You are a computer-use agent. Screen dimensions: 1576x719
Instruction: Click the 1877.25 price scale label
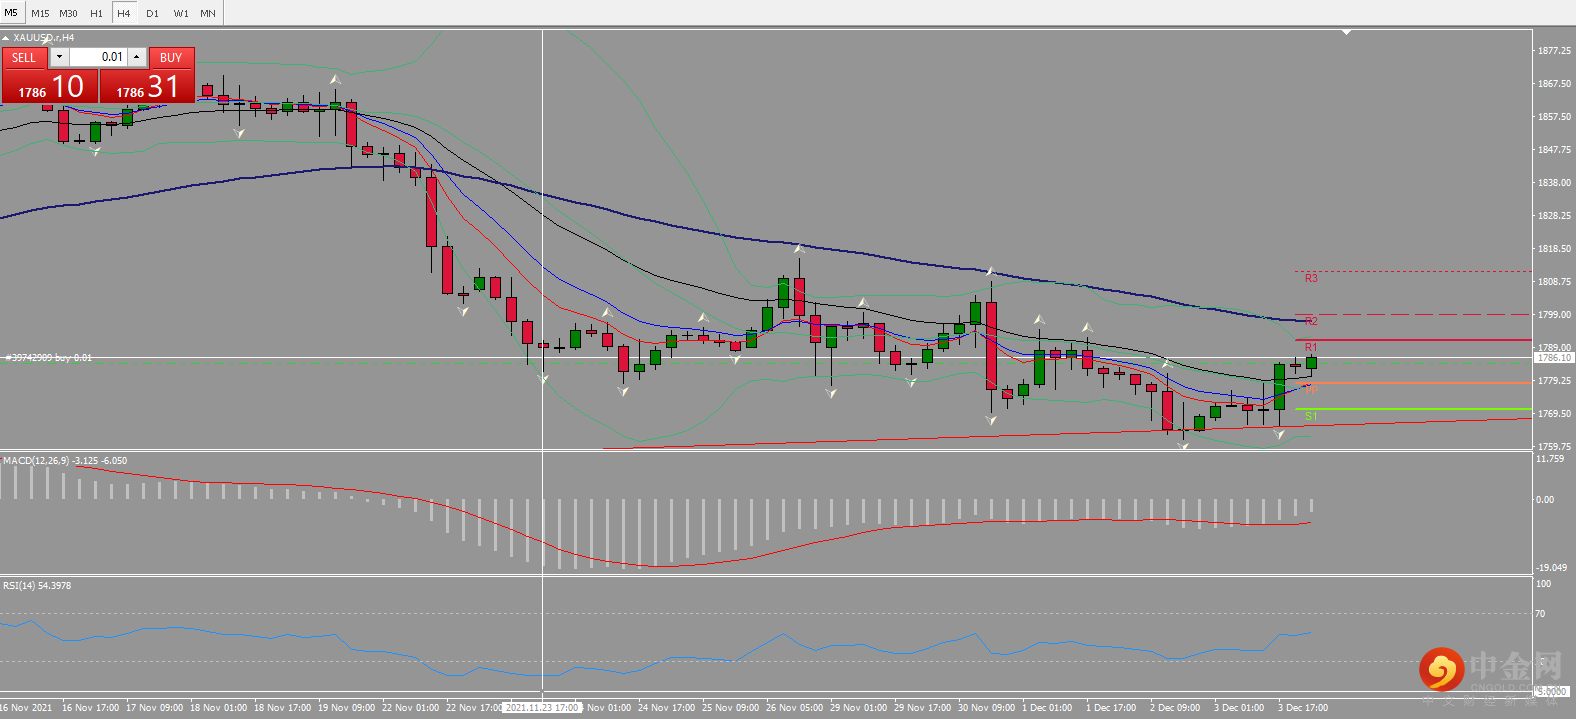1554,51
